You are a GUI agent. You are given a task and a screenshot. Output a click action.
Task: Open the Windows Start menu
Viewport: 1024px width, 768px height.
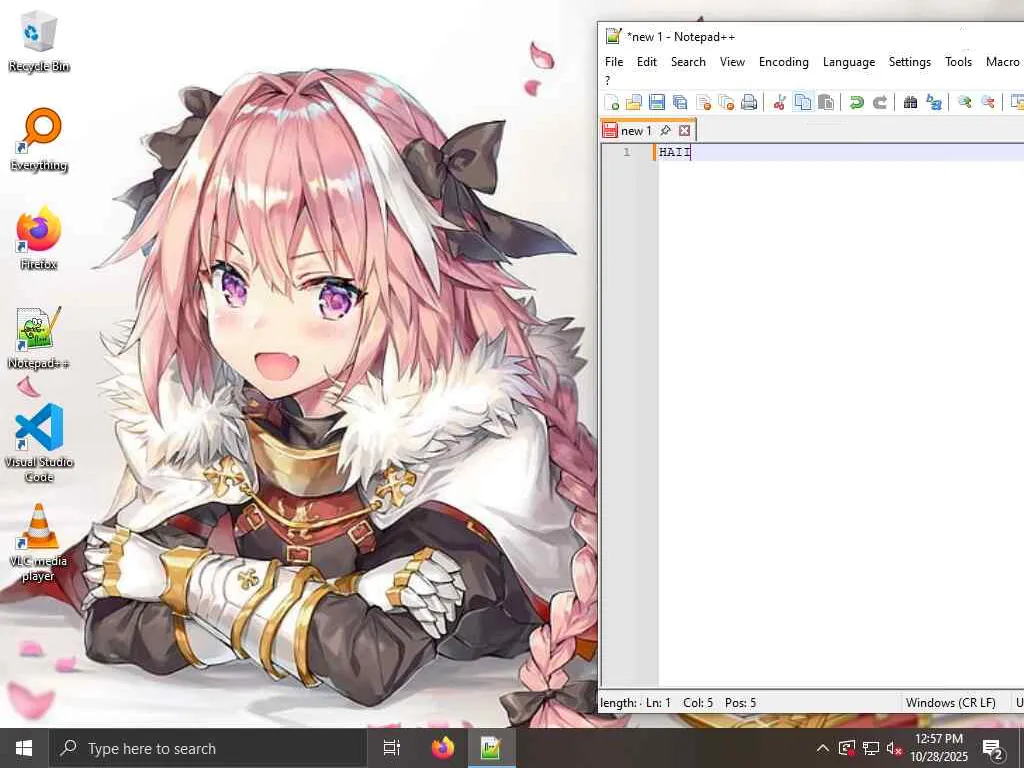(x=24, y=748)
